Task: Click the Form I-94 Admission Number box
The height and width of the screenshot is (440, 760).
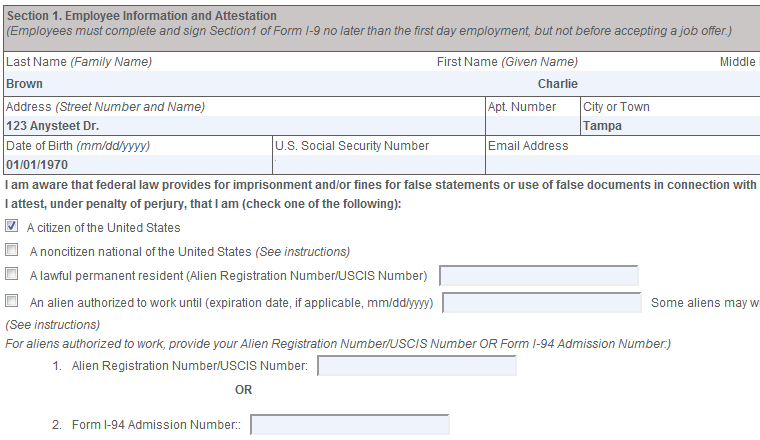Action: 350,425
